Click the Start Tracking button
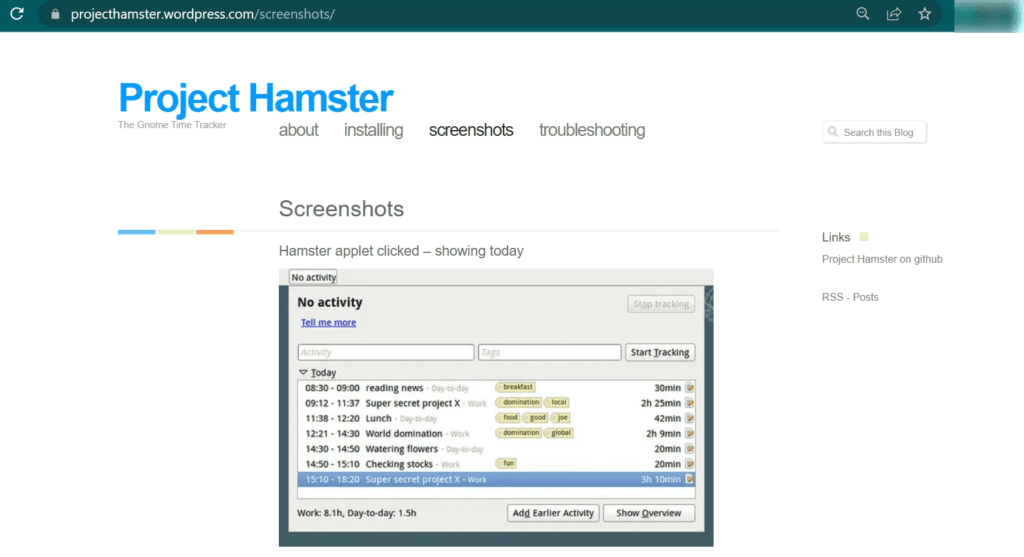The width and height of the screenshot is (1024, 557). [x=660, y=352]
